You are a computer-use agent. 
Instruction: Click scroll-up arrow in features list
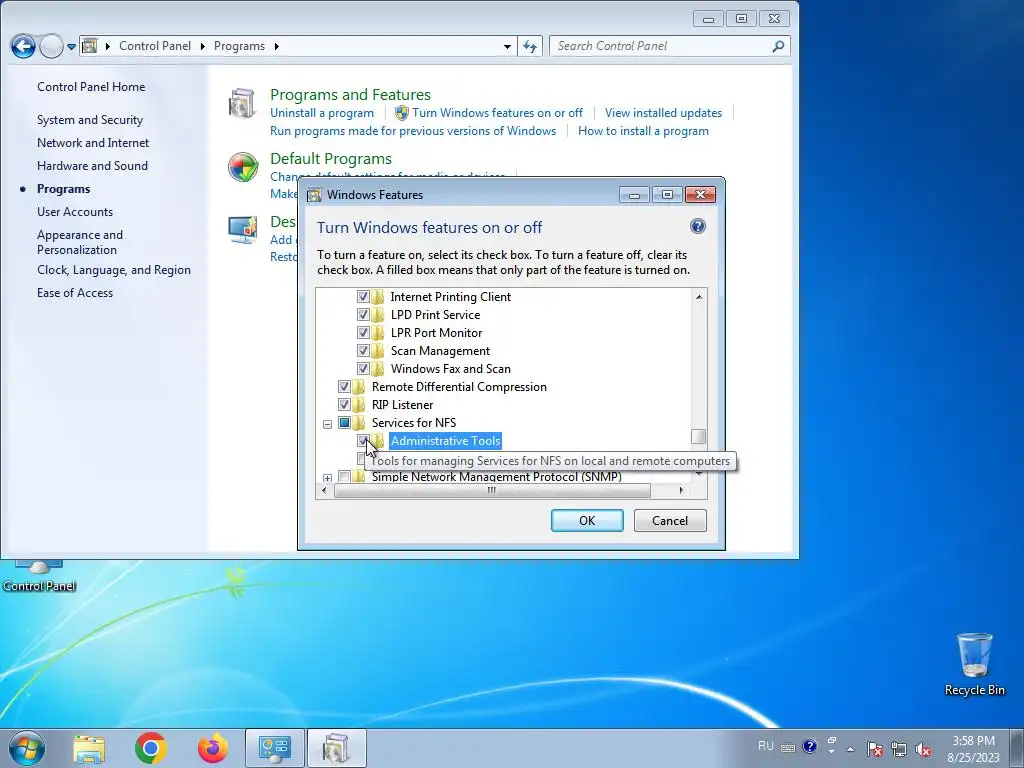[x=699, y=297]
